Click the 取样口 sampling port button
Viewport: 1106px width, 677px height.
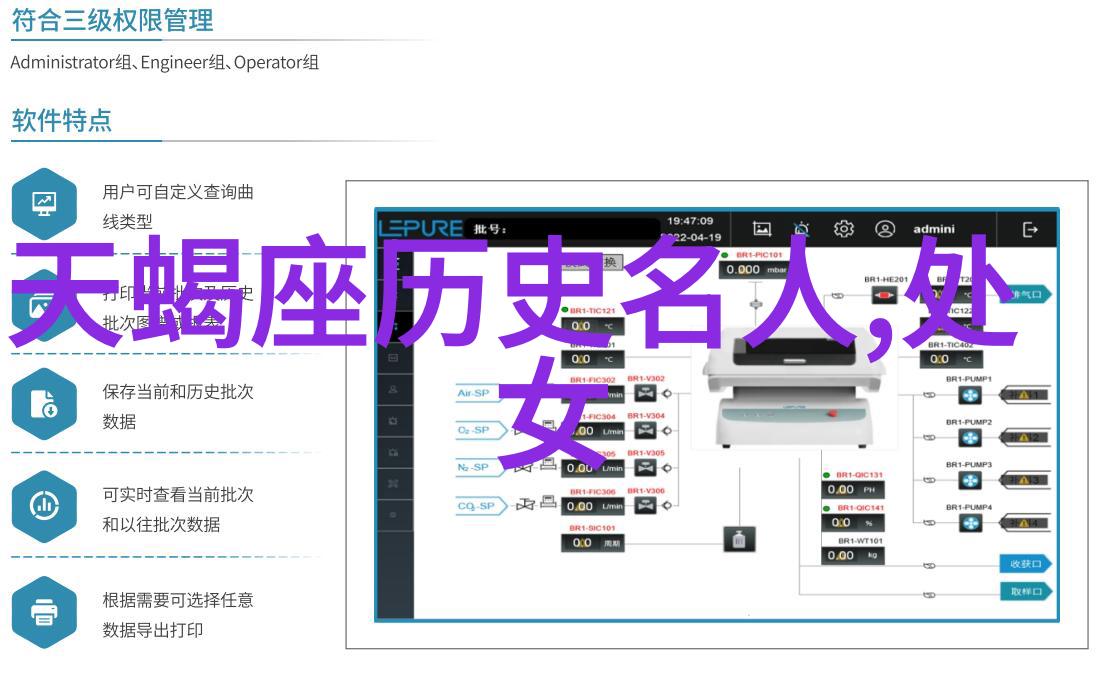tap(1025, 591)
